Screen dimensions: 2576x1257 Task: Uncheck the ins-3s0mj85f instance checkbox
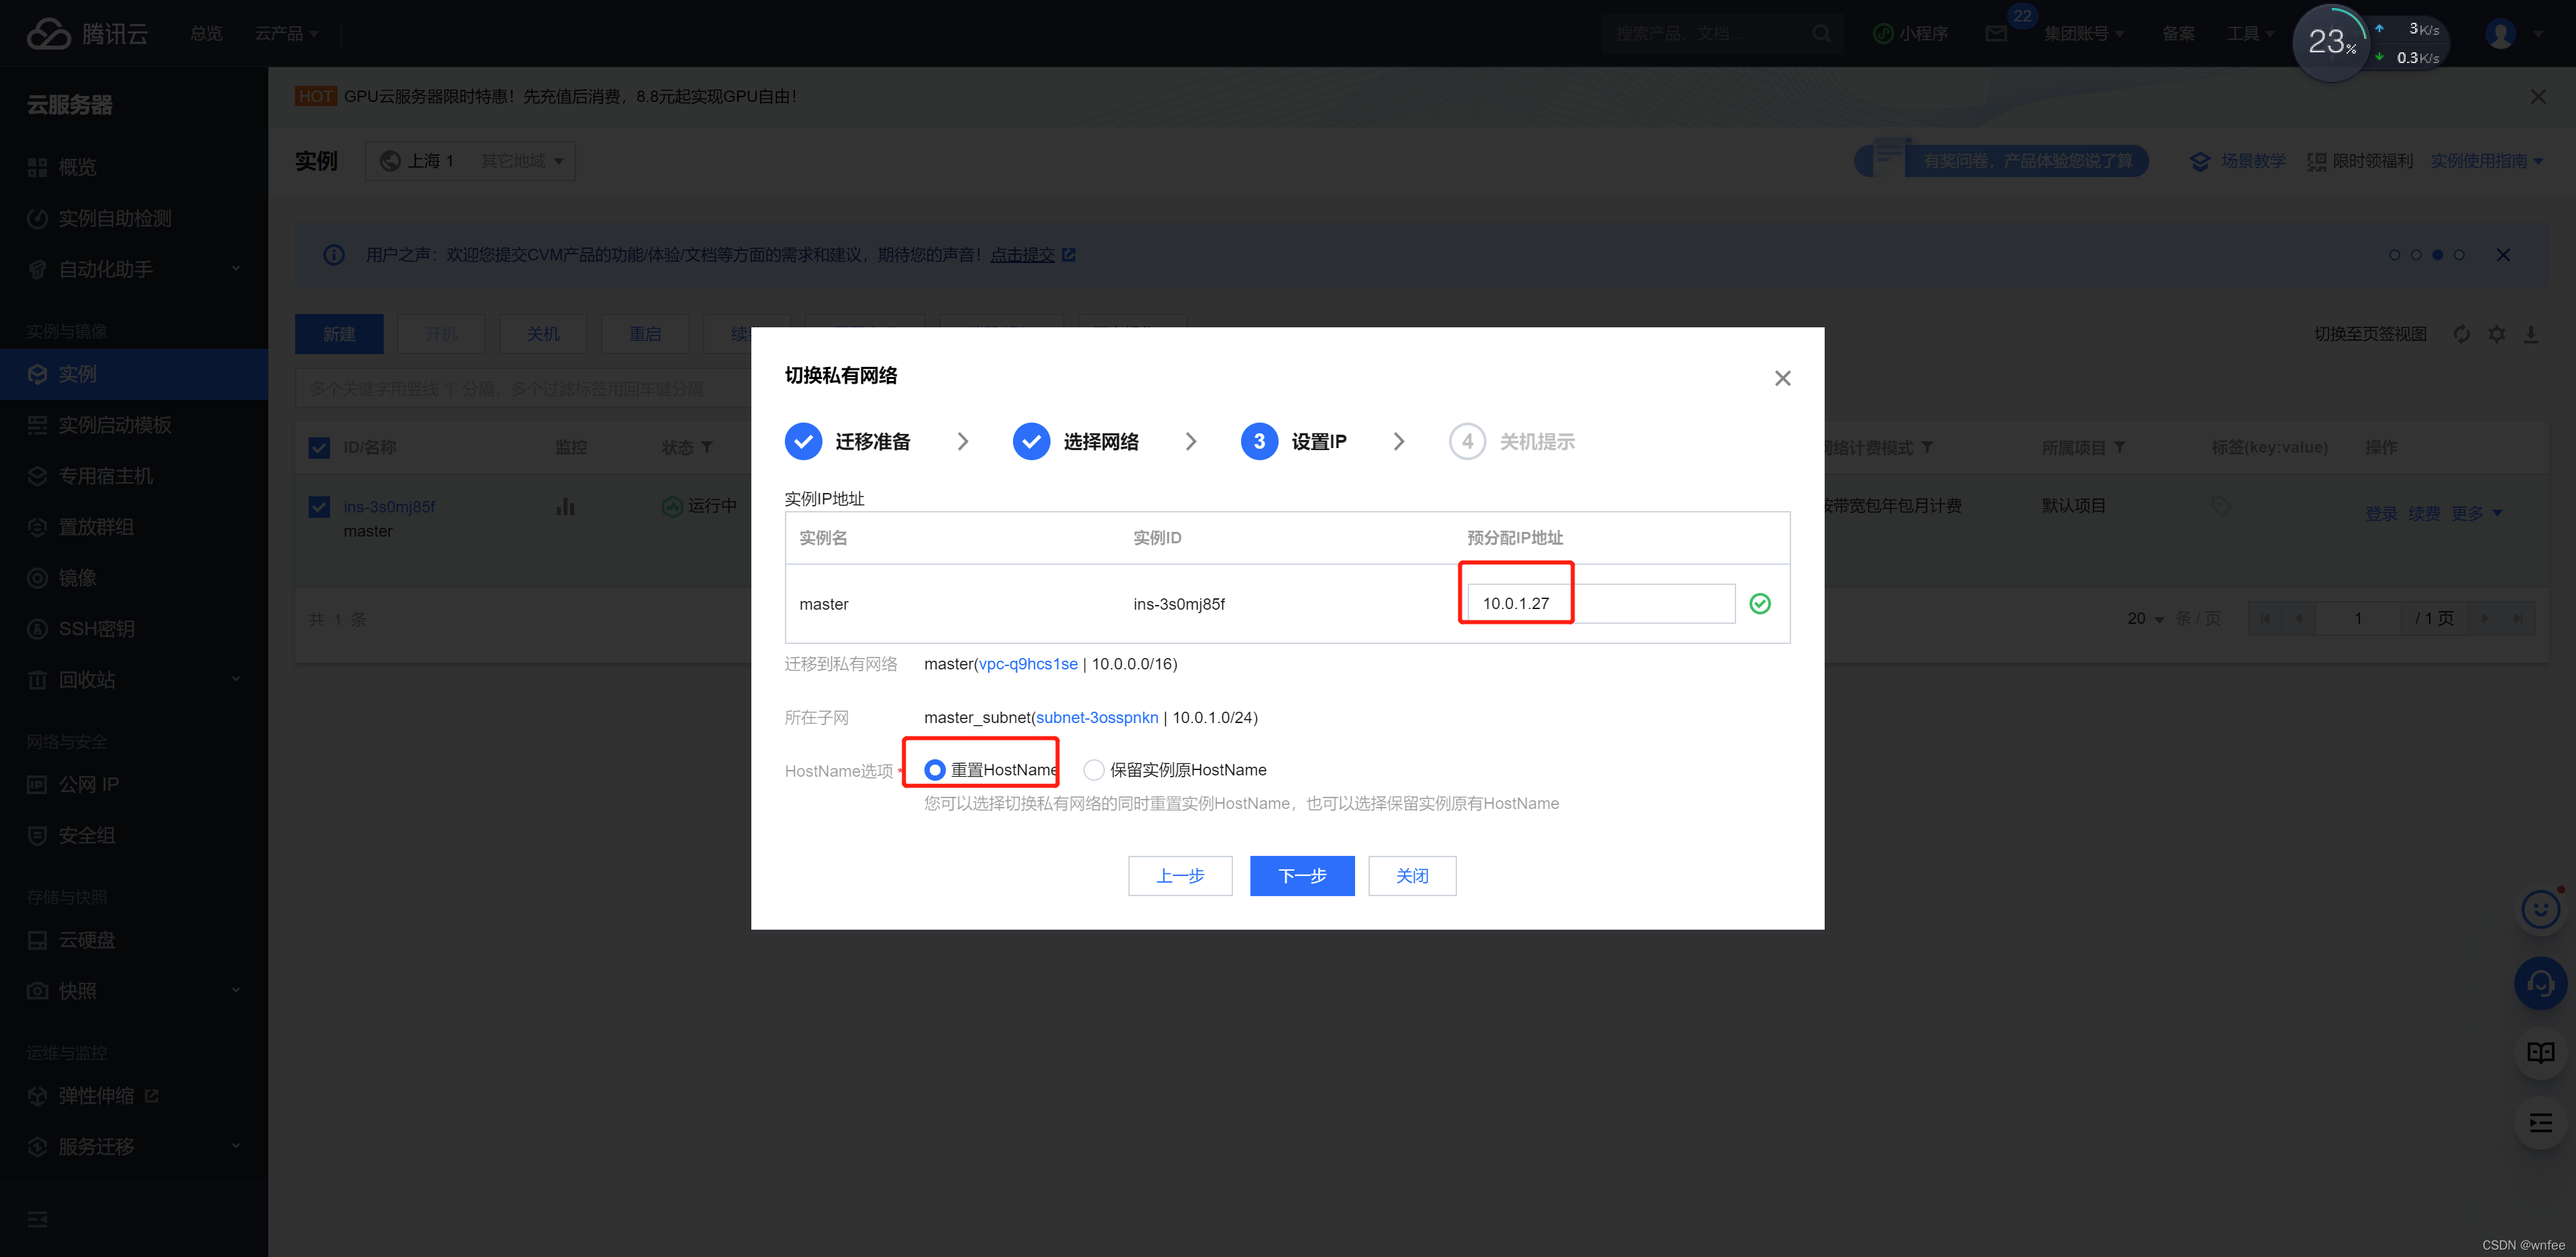pos(319,507)
